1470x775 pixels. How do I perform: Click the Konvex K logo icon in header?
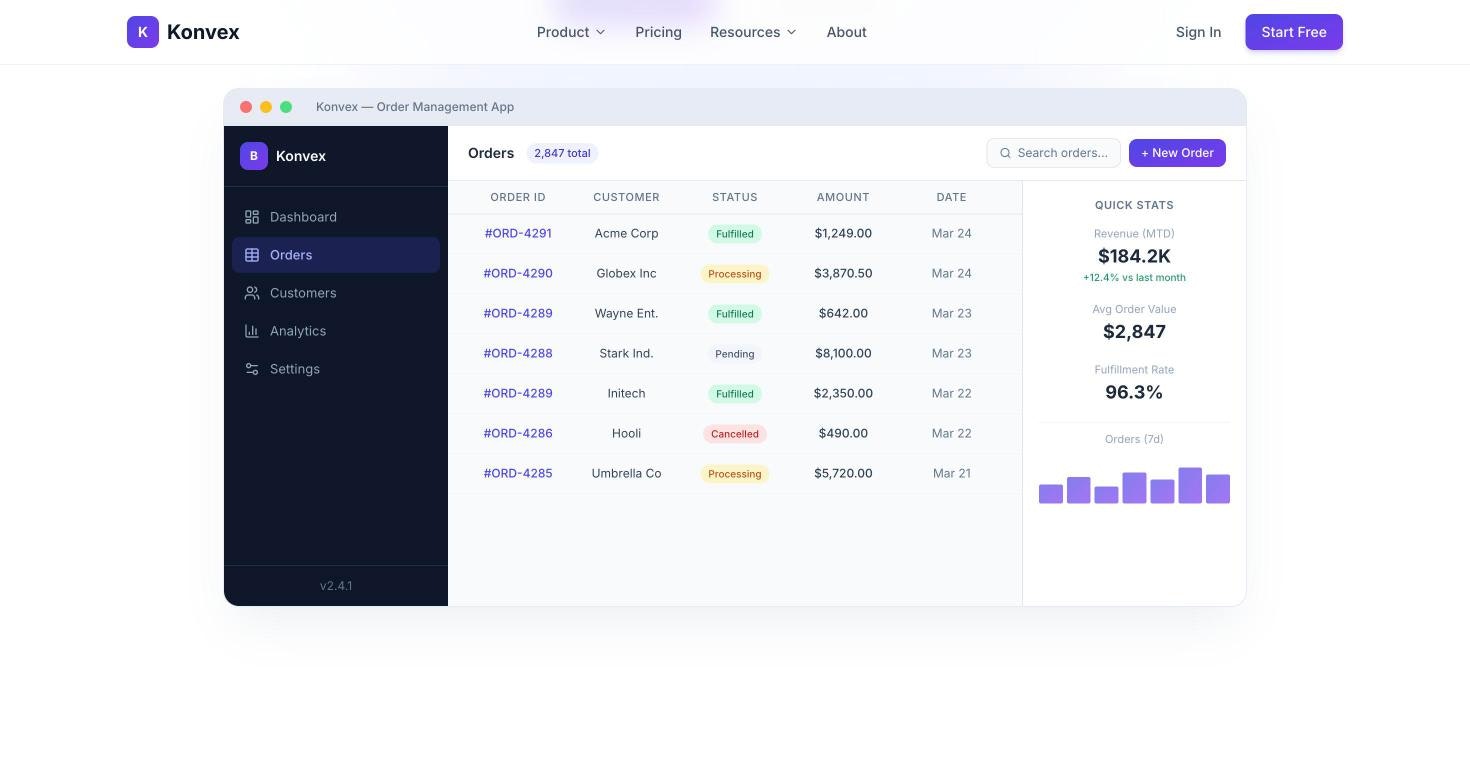tap(143, 32)
